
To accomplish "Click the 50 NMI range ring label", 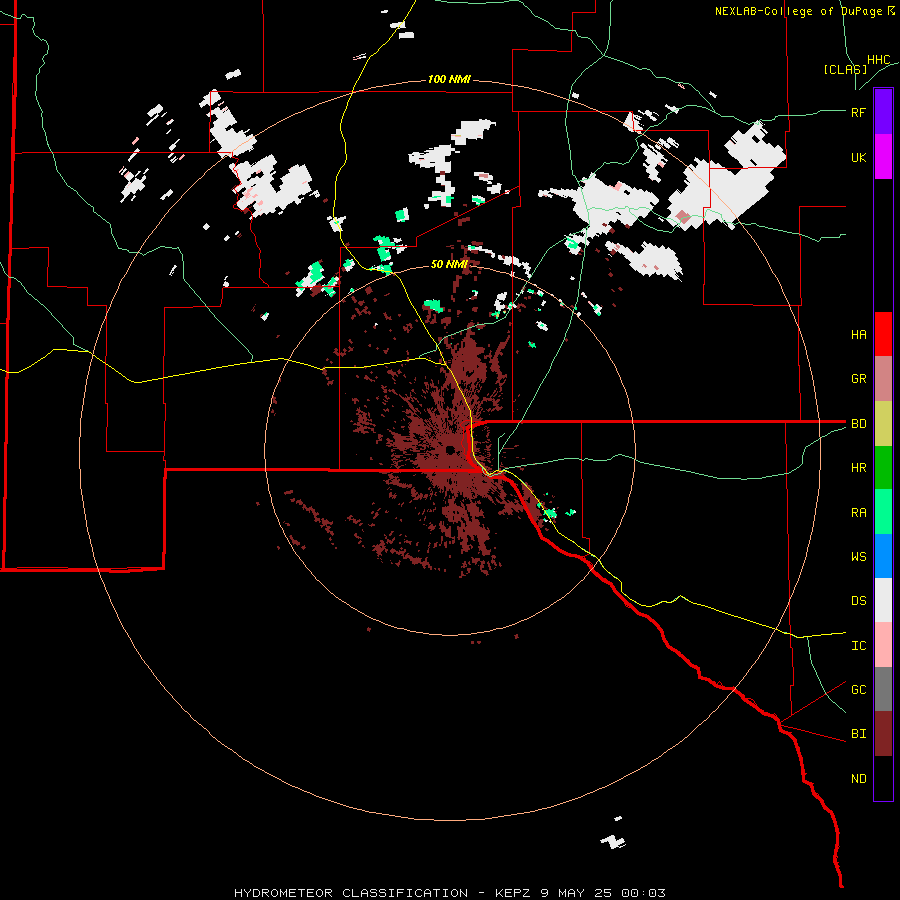I will (x=449, y=264).
